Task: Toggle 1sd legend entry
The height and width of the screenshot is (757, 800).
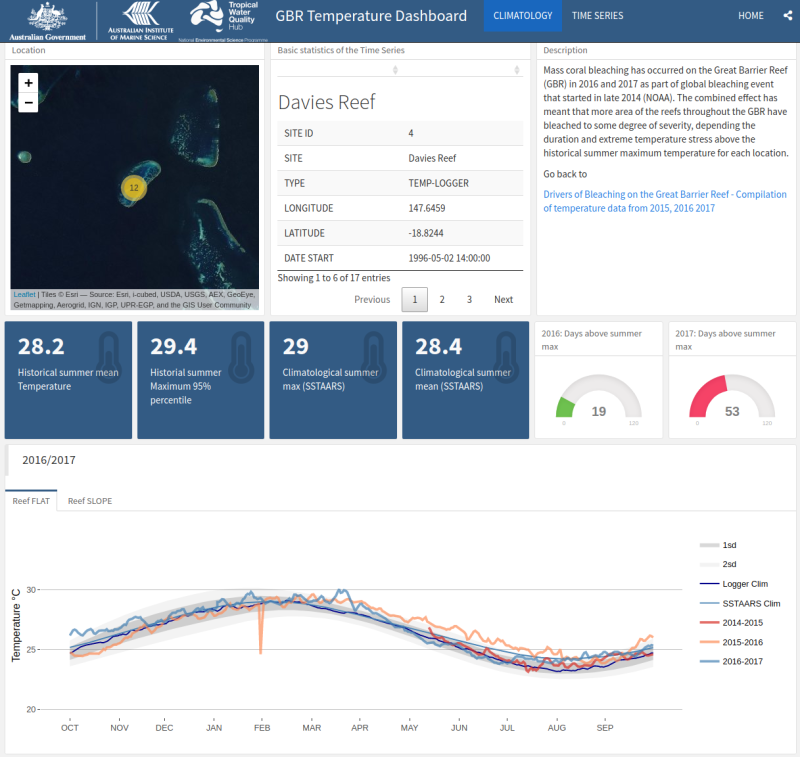Action: pos(718,545)
